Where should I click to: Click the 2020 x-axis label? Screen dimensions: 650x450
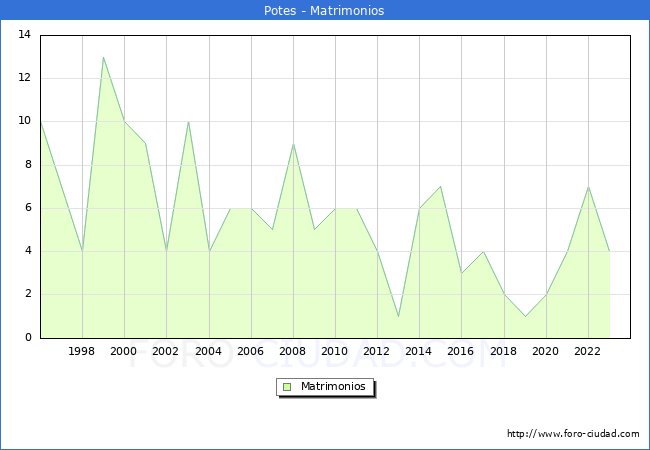tap(546, 351)
